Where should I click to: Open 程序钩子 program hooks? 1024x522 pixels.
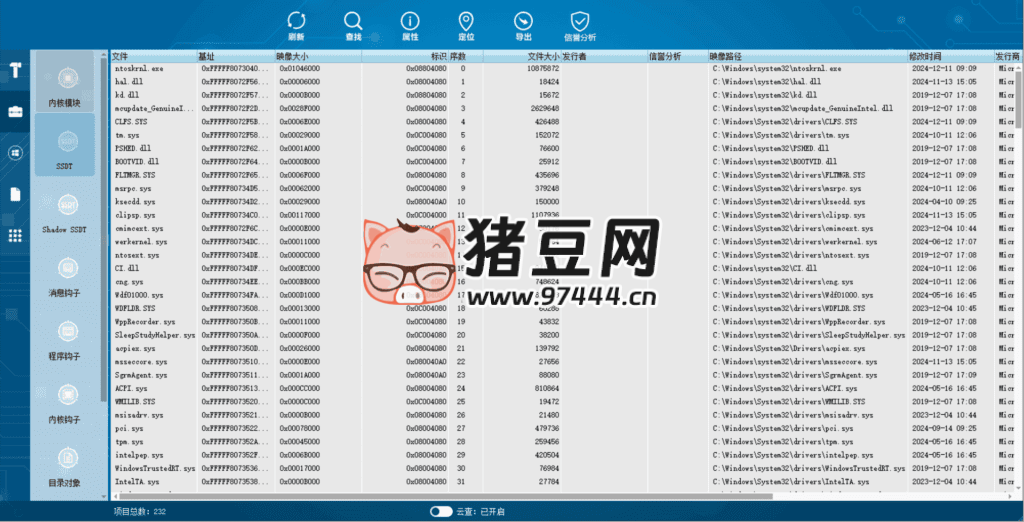65,340
